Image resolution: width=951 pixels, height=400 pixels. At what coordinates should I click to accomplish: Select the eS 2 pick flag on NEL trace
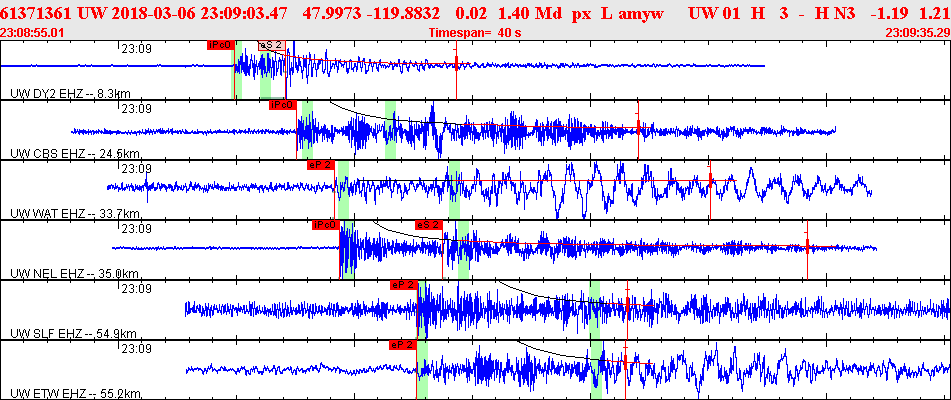coord(429,225)
